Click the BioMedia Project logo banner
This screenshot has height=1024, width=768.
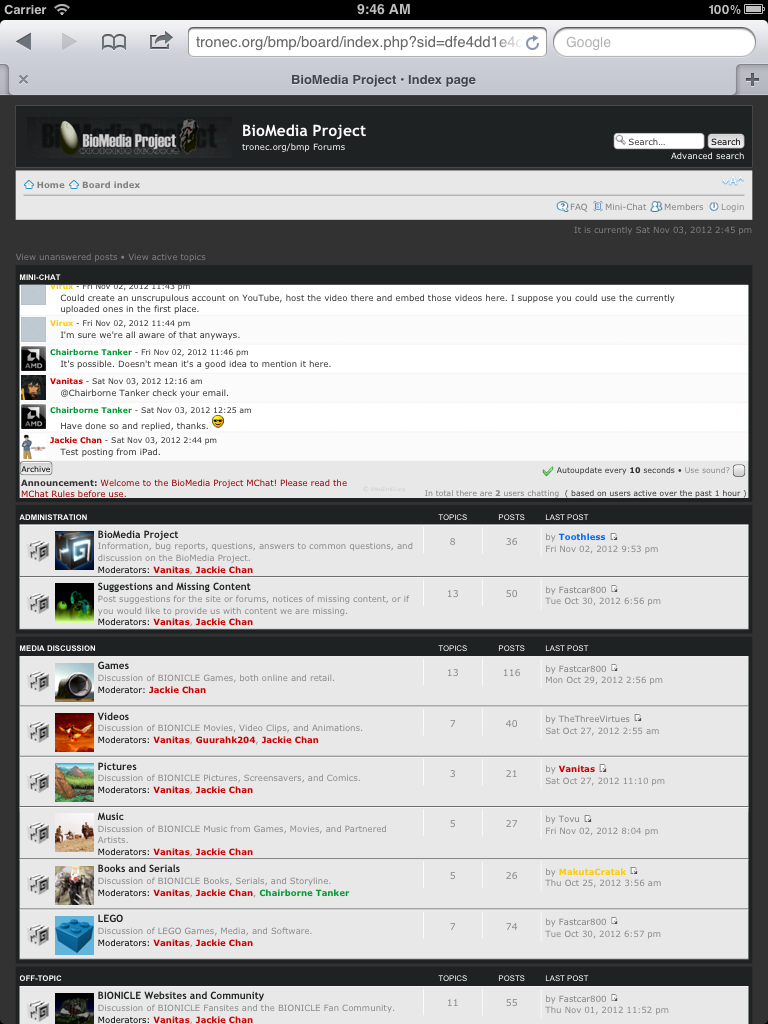tap(129, 137)
